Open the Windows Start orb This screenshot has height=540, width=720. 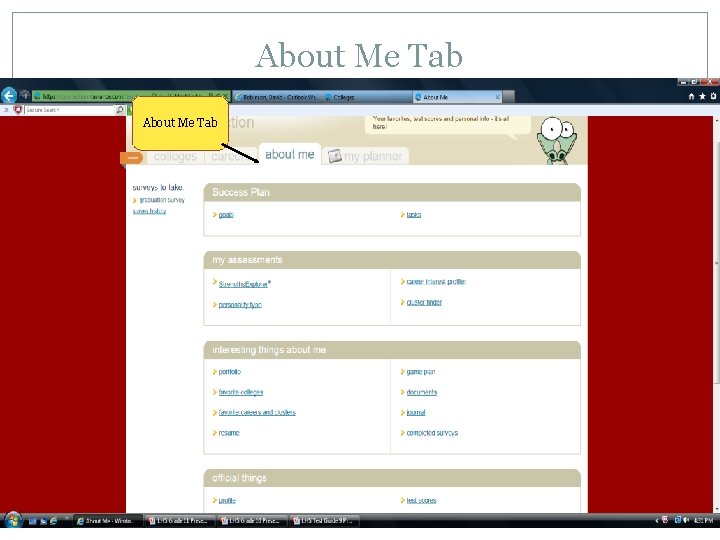[x=13, y=521]
